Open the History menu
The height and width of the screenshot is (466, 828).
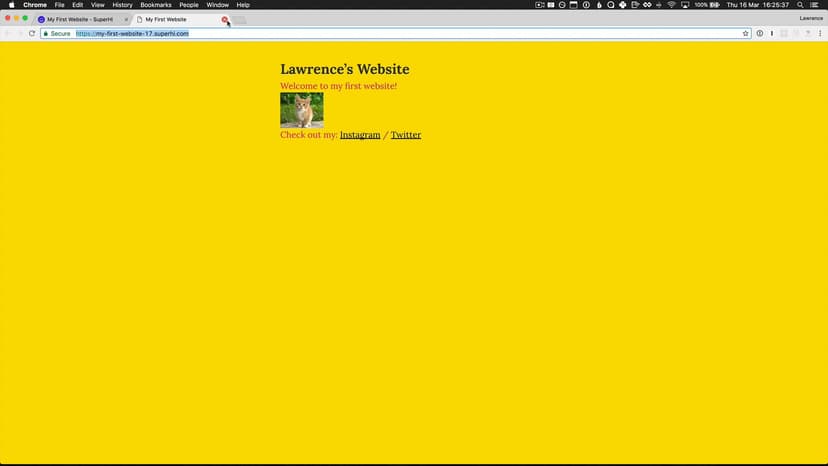click(122, 5)
